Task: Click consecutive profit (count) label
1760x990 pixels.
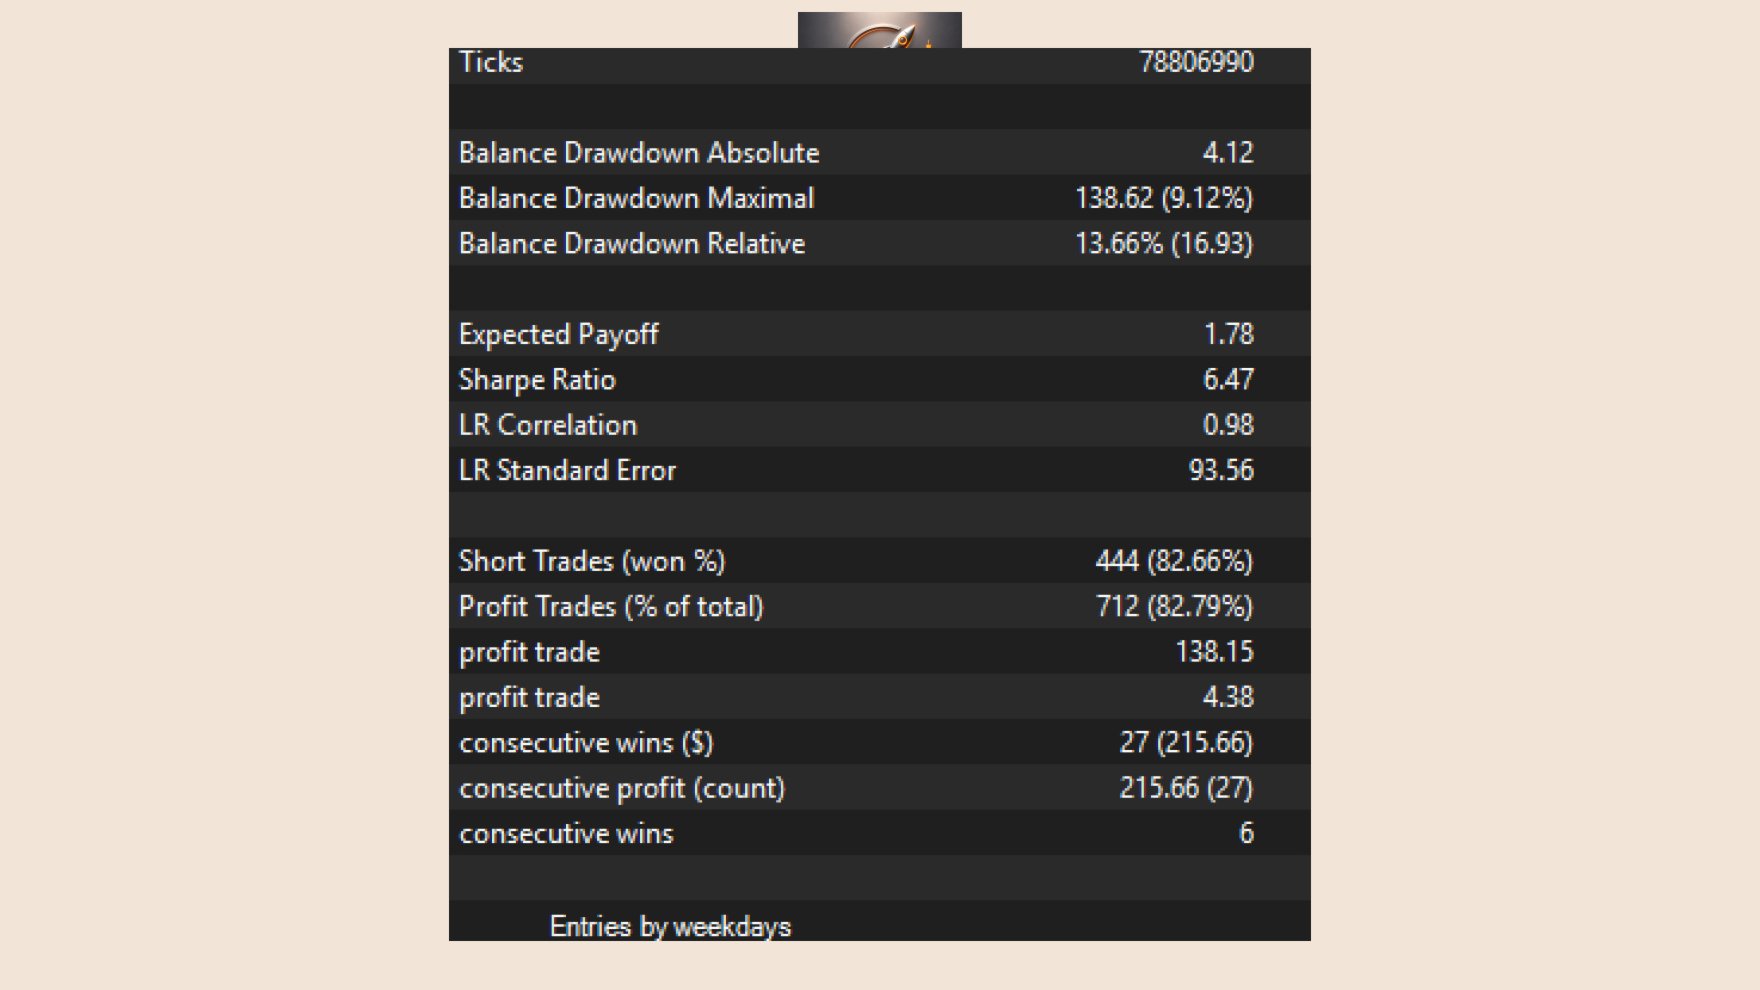Action: (622, 788)
